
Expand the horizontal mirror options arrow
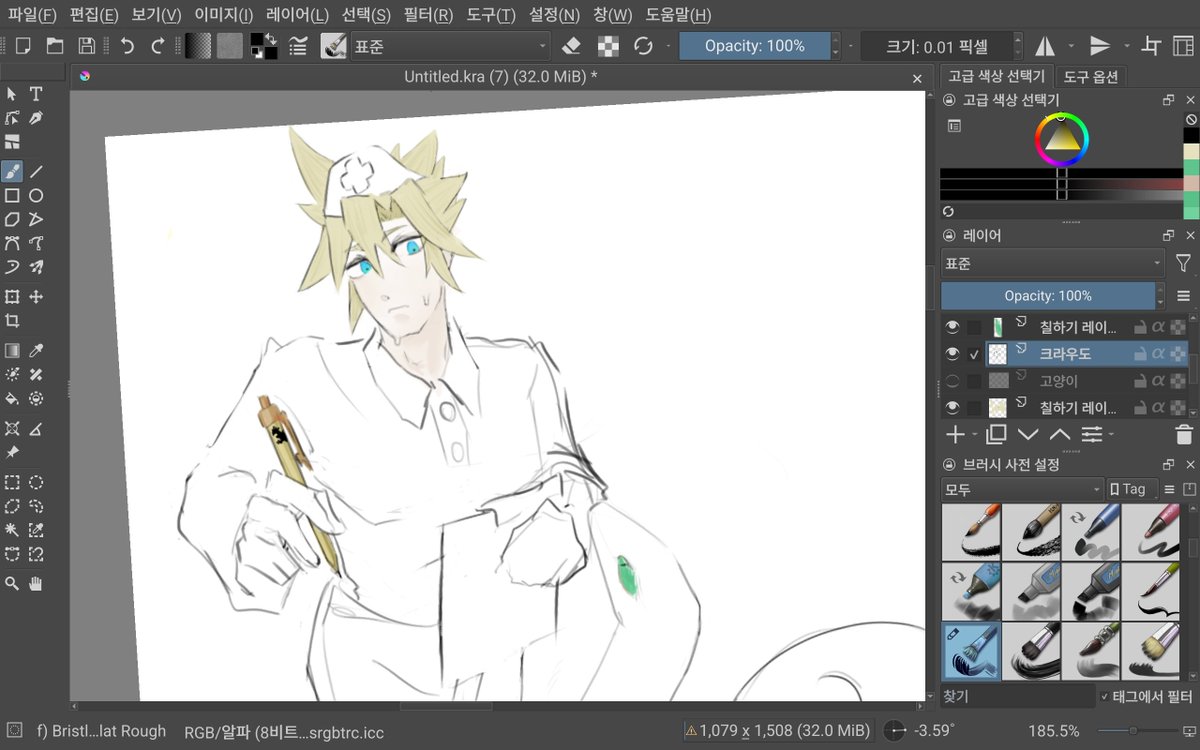[1071, 46]
